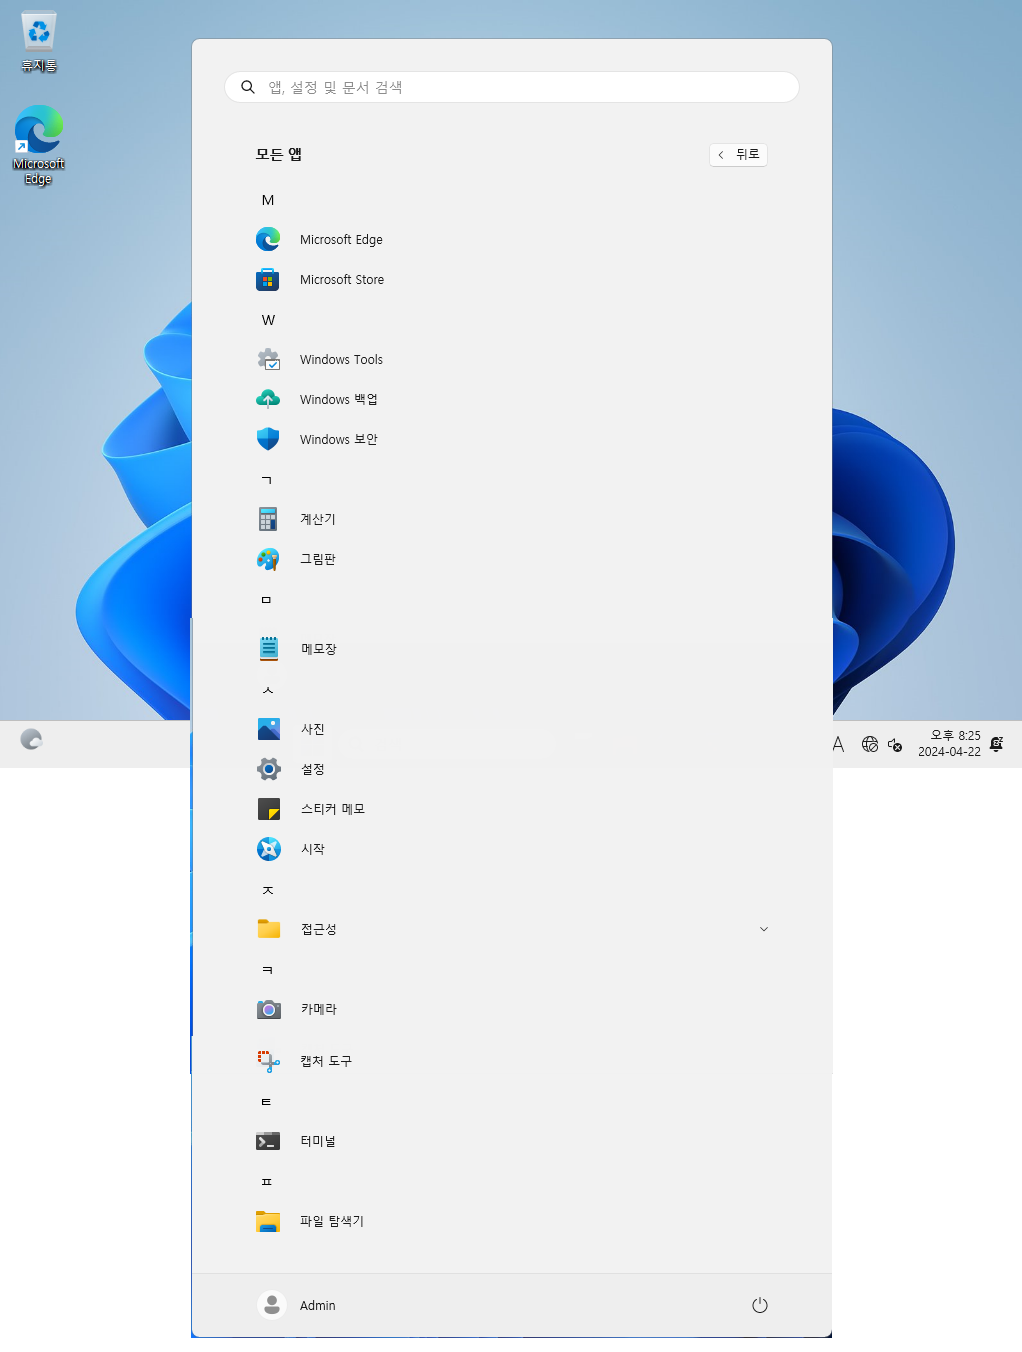The height and width of the screenshot is (1352, 1022).
Task: Click the "Microsoft Store" text label
Action: pos(342,280)
